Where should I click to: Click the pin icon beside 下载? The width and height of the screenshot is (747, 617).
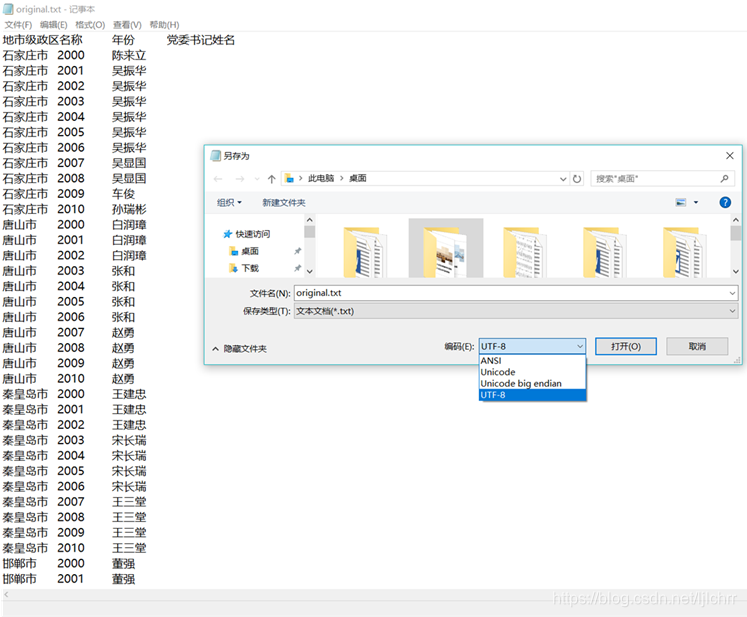pyautogui.click(x=297, y=268)
